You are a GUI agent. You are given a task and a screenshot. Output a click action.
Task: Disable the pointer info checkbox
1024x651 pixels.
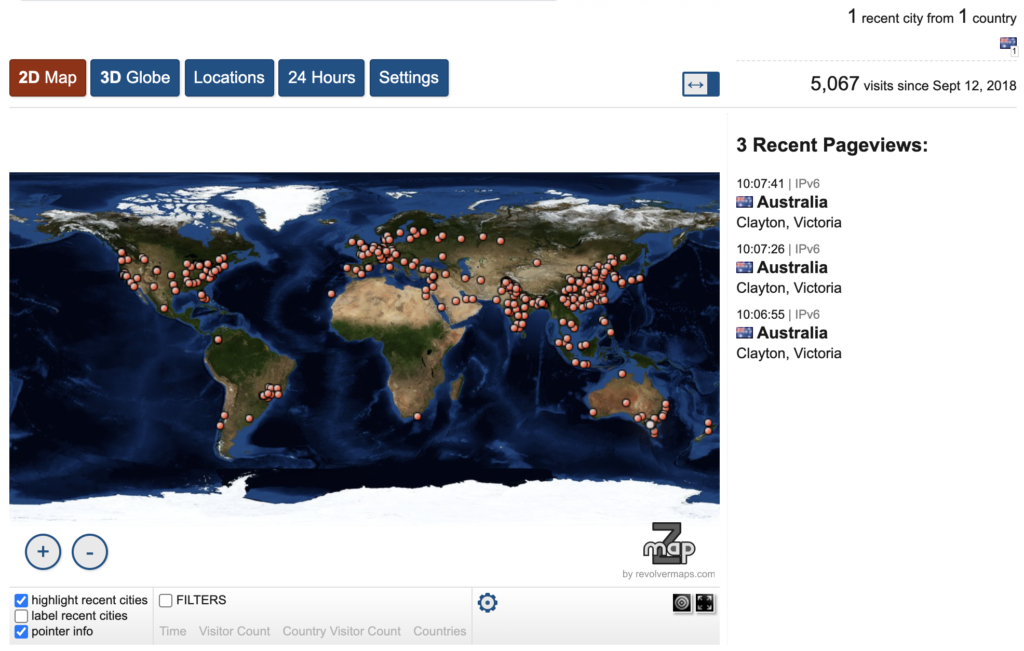coord(21,632)
